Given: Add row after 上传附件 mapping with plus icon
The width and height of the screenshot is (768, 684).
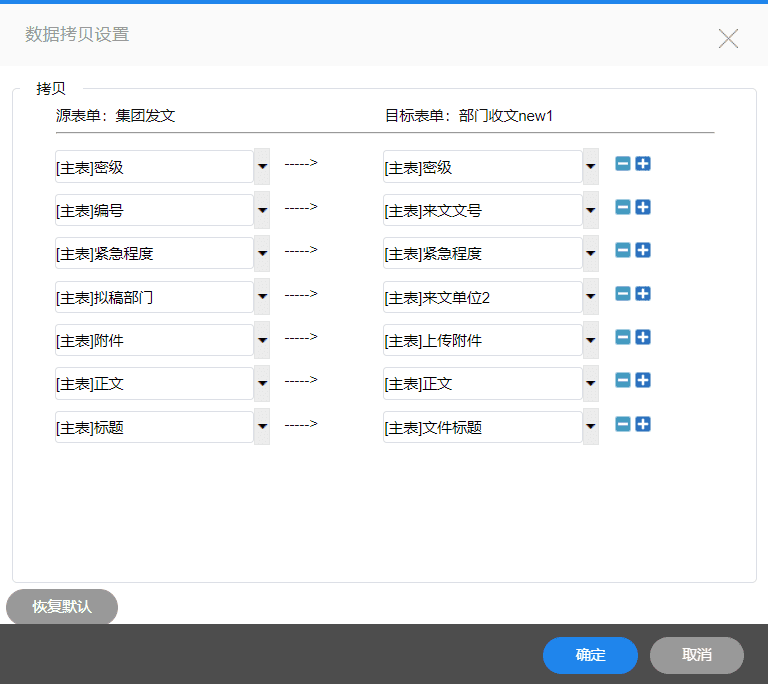Looking at the screenshot, I should click(x=643, y=337).
